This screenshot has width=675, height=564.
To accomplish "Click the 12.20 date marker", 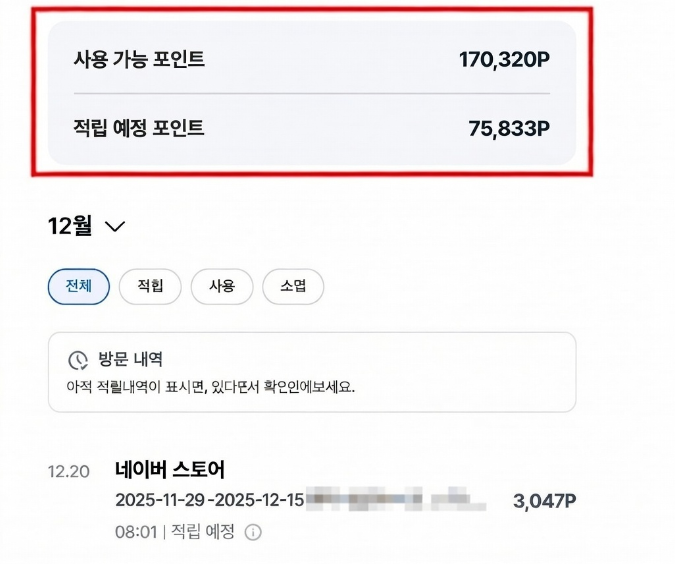I will coord(68,471).
